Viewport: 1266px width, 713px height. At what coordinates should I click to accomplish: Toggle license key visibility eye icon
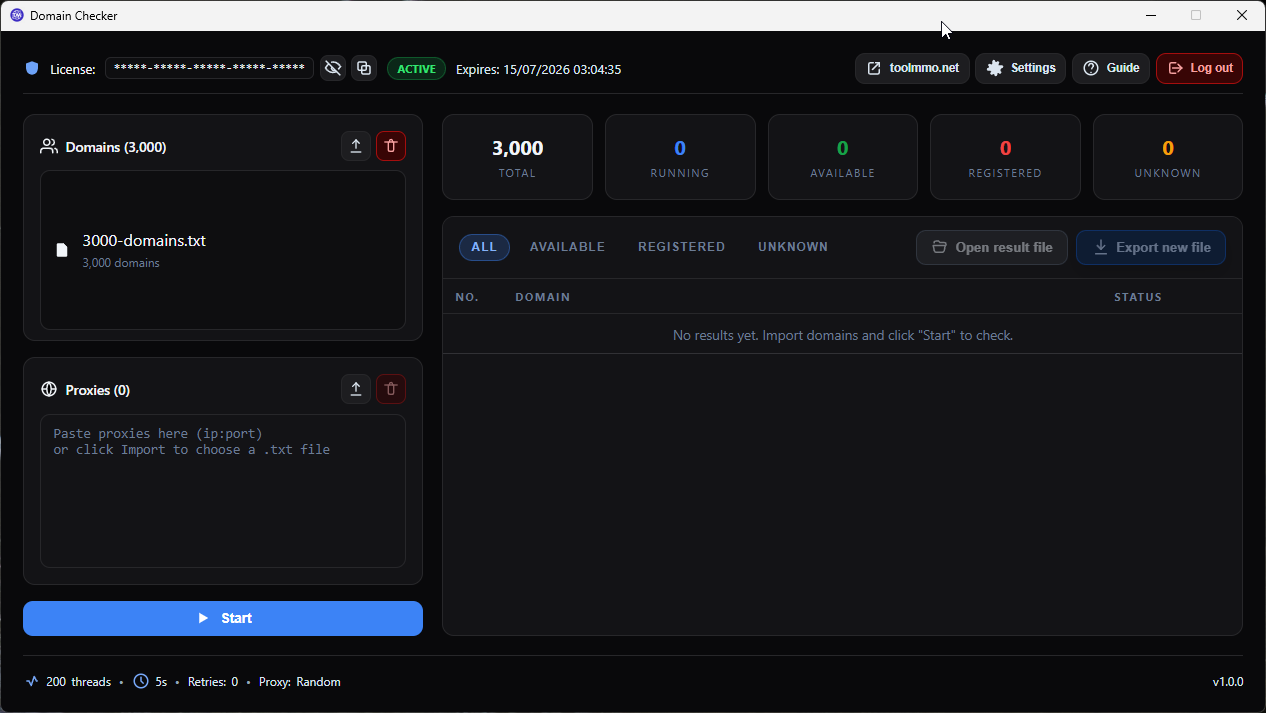tap(333, 68)
